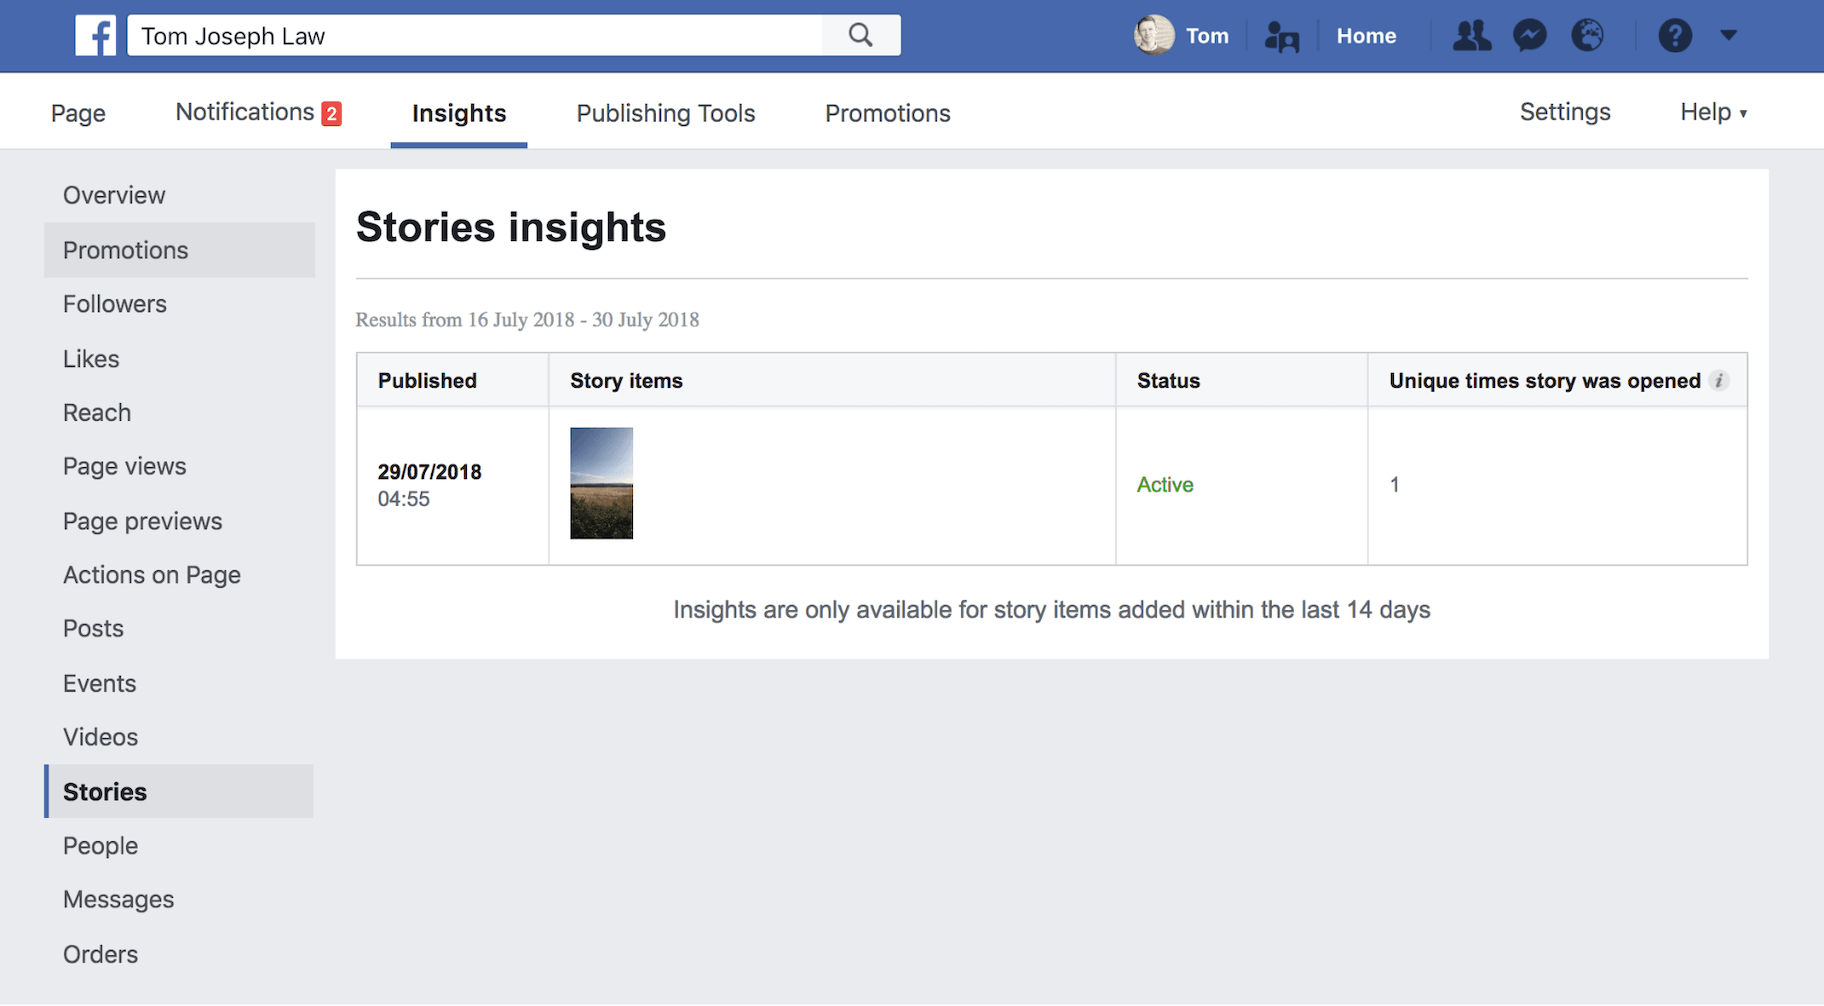Switch to the Publishing Tools tab

tap(665, 112)
